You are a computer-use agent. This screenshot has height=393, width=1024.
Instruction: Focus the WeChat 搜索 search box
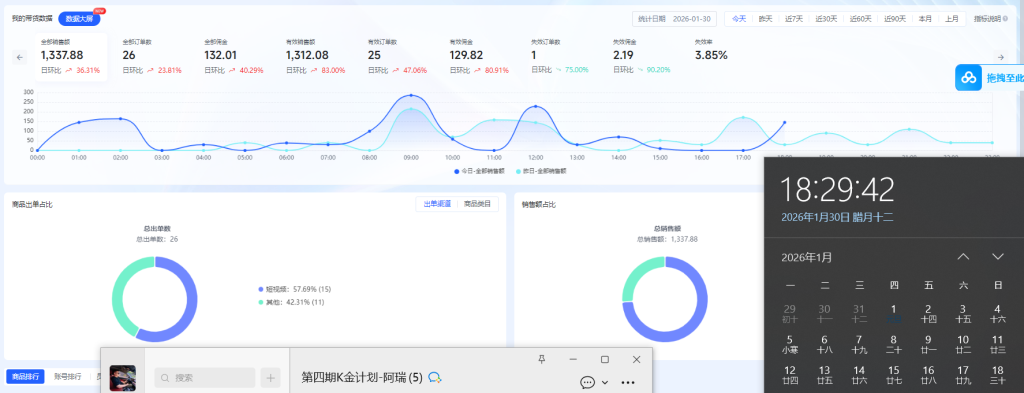[204, 378]
